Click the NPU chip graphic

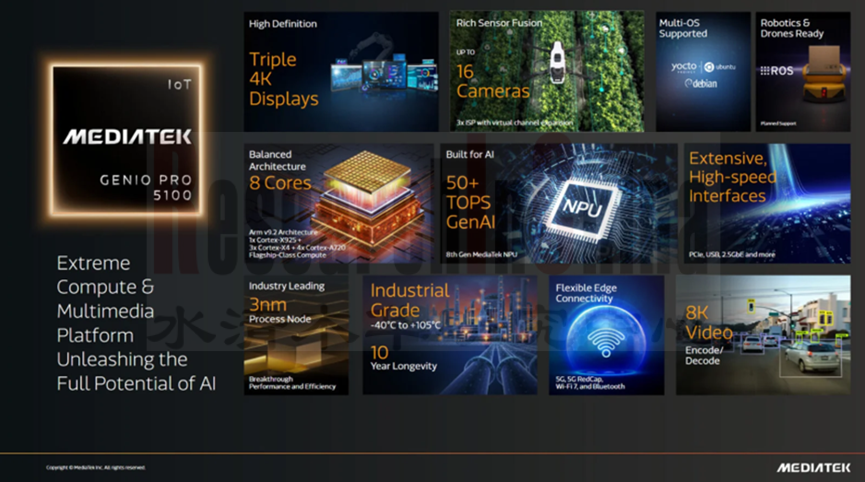click(x=583, y=208)
